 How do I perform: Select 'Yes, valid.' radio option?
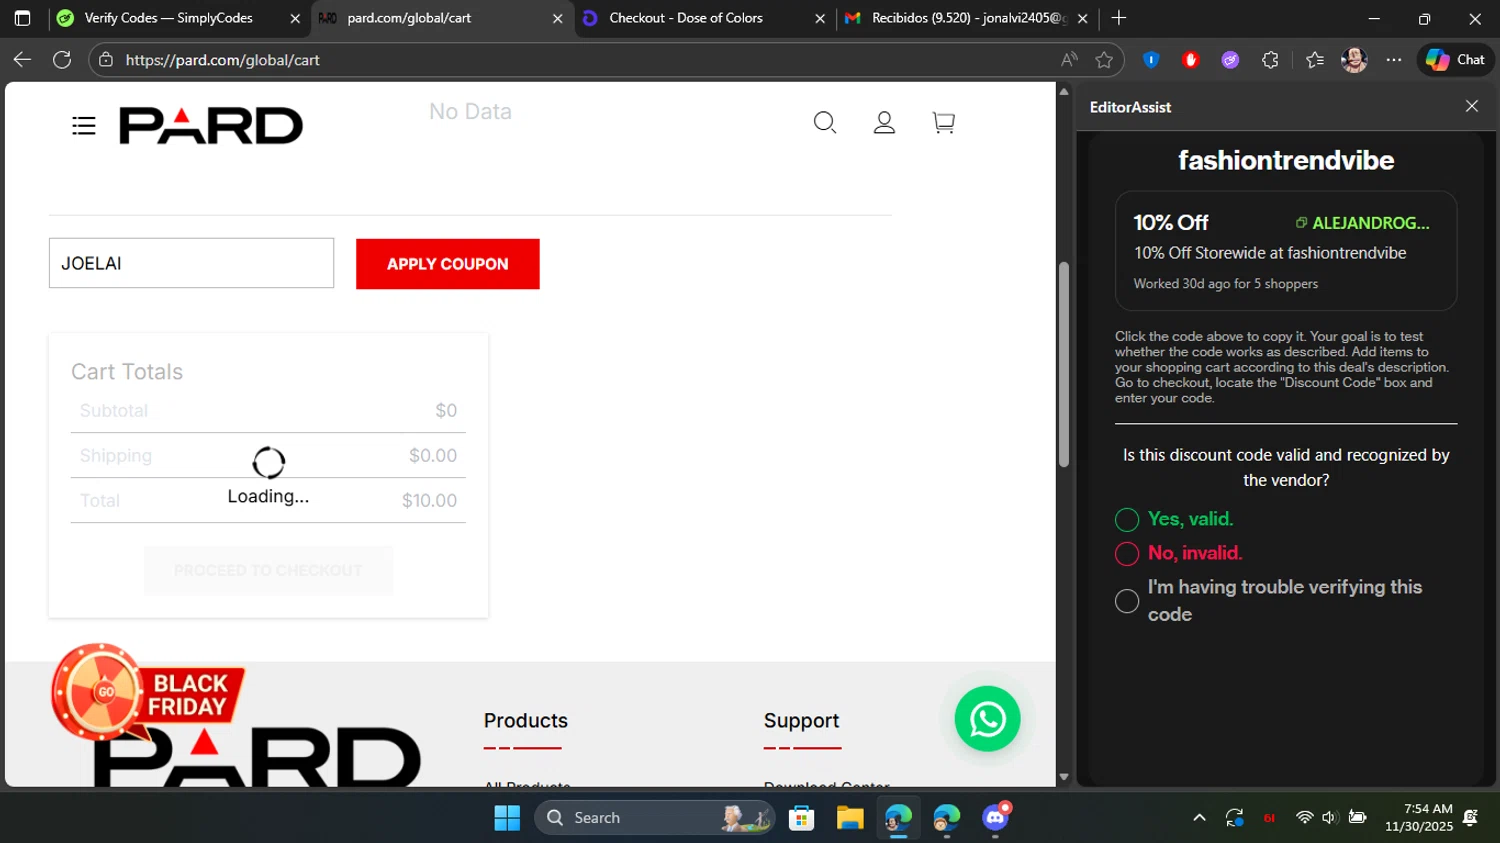coord(1127,520)
